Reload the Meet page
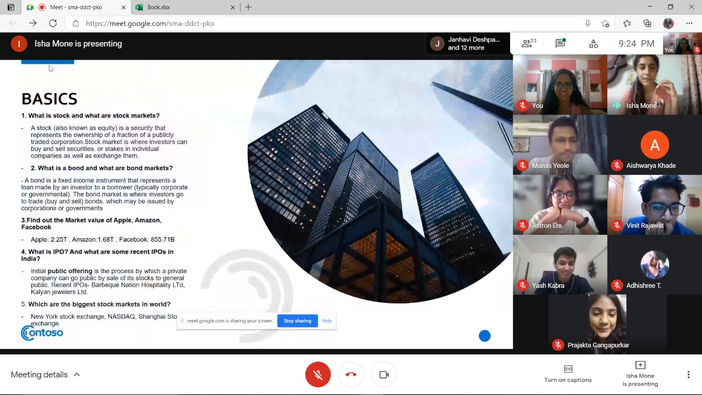702x395 pixels. 53,23
